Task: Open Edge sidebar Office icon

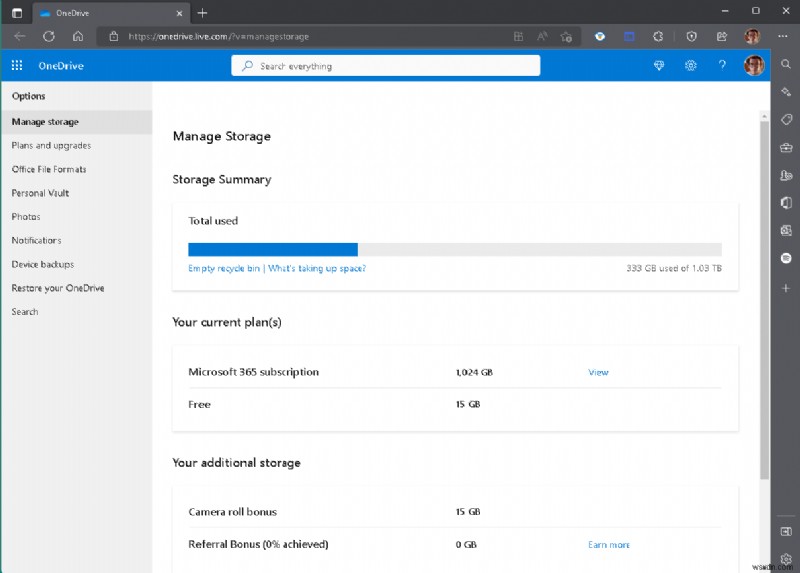Action: (x=786, y=203)
